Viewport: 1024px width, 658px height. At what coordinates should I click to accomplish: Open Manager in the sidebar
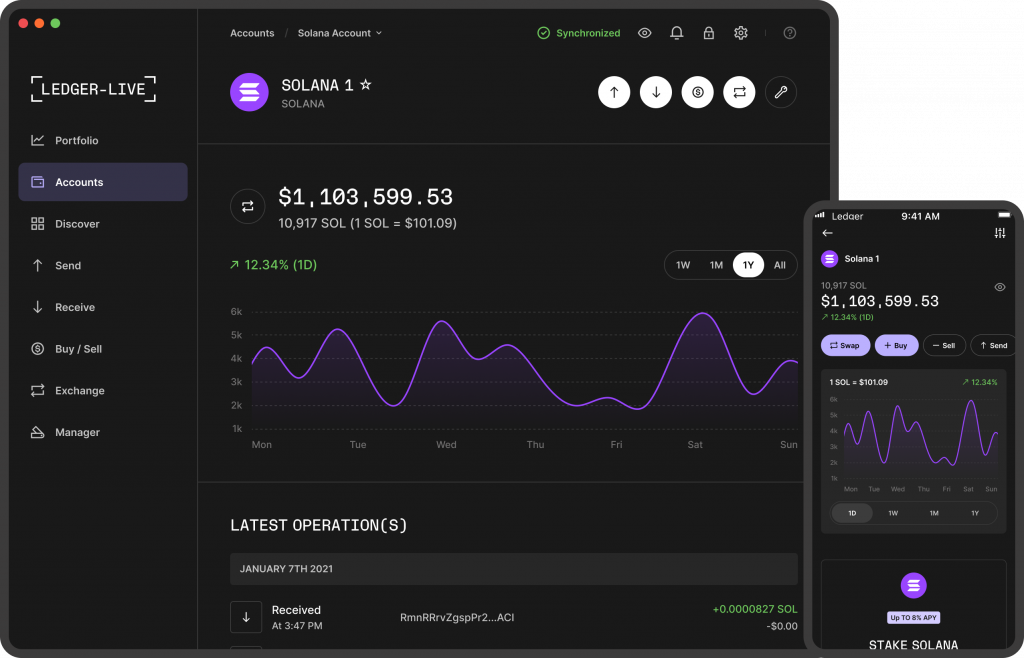point(65,433)
